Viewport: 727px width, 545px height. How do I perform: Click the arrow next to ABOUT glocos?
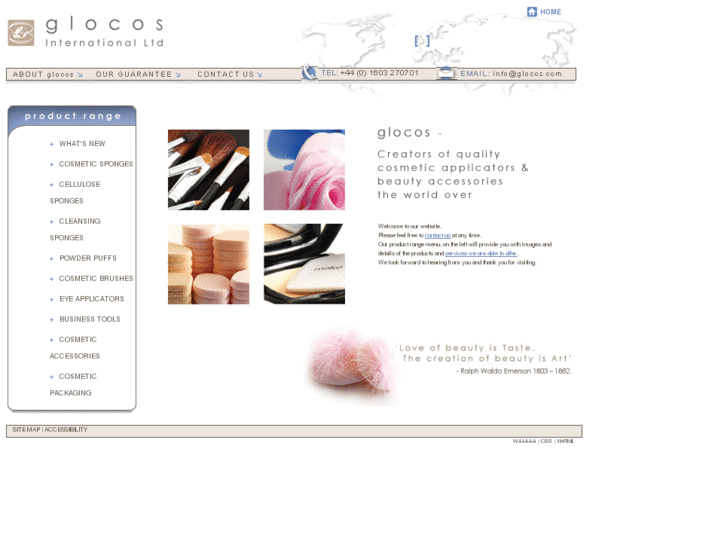(x=80, y=75)
